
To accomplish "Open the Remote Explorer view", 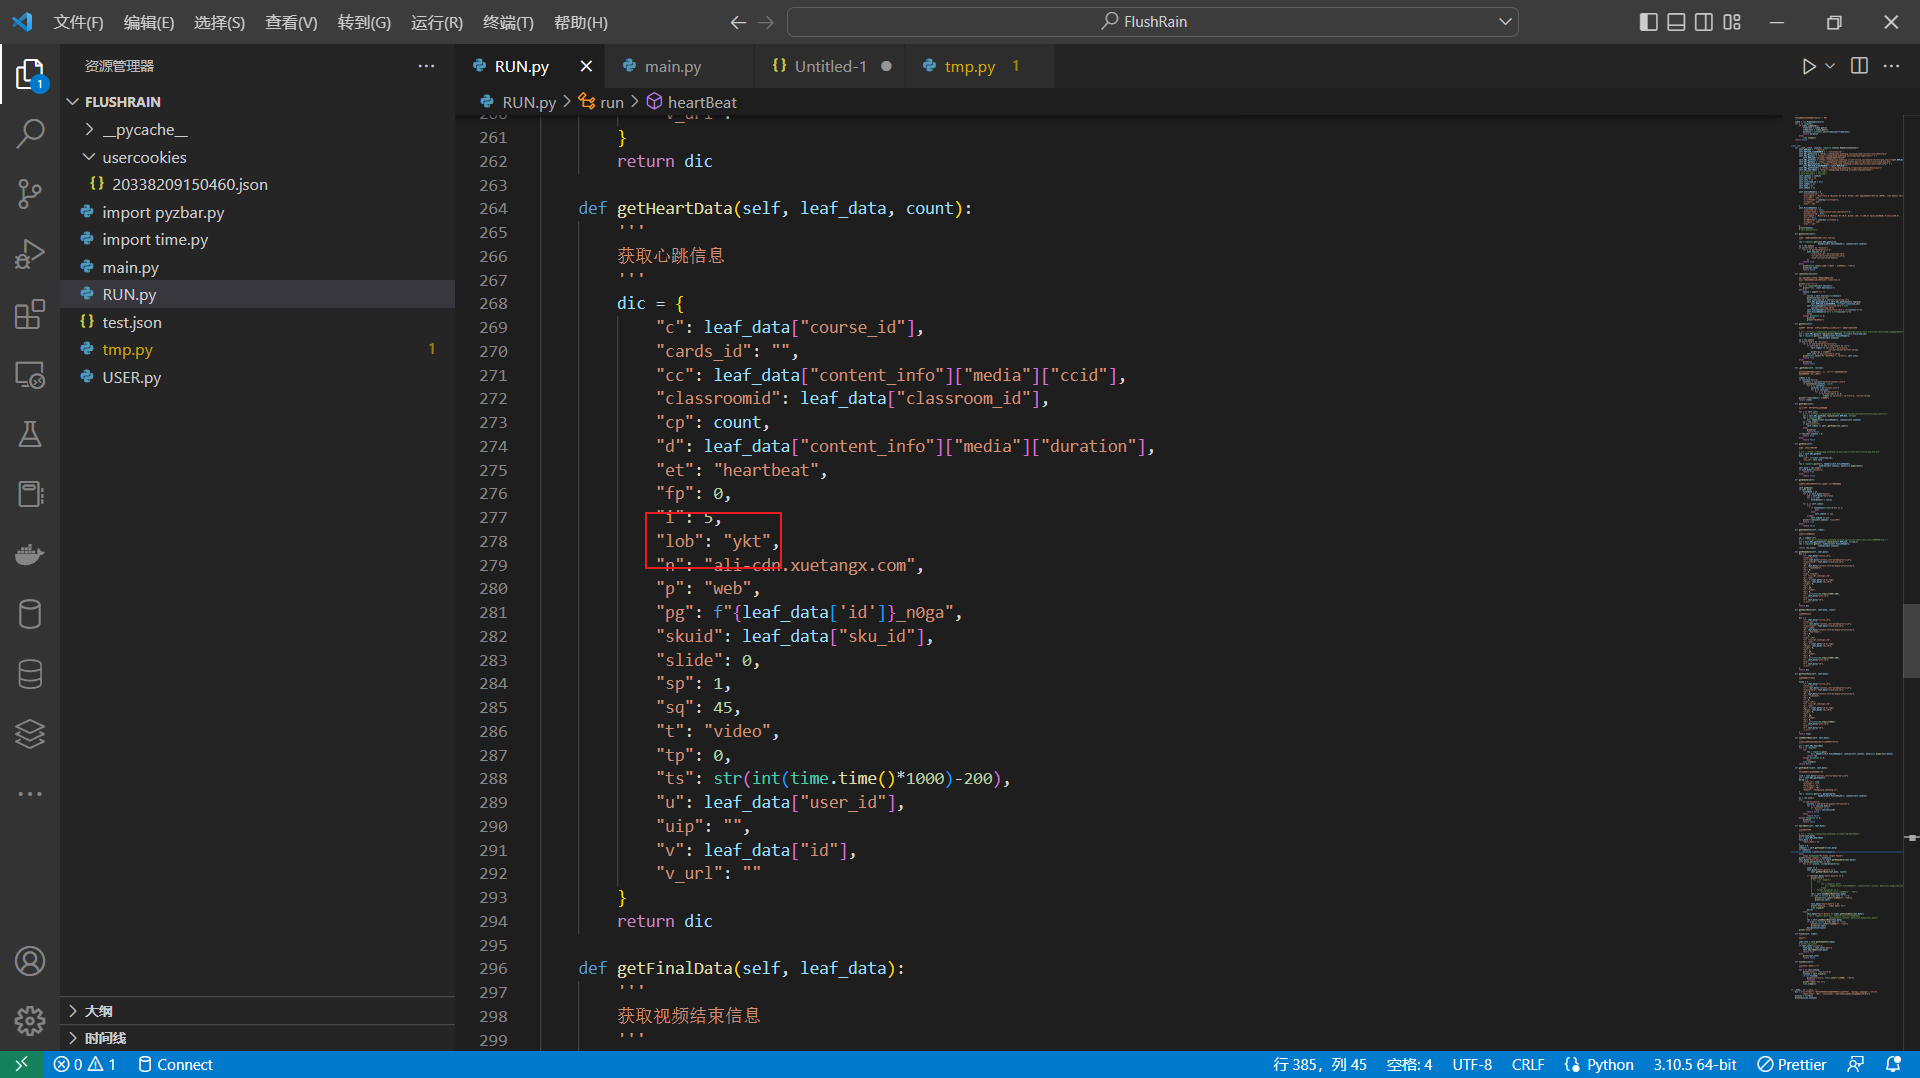I will pos(31,374).
